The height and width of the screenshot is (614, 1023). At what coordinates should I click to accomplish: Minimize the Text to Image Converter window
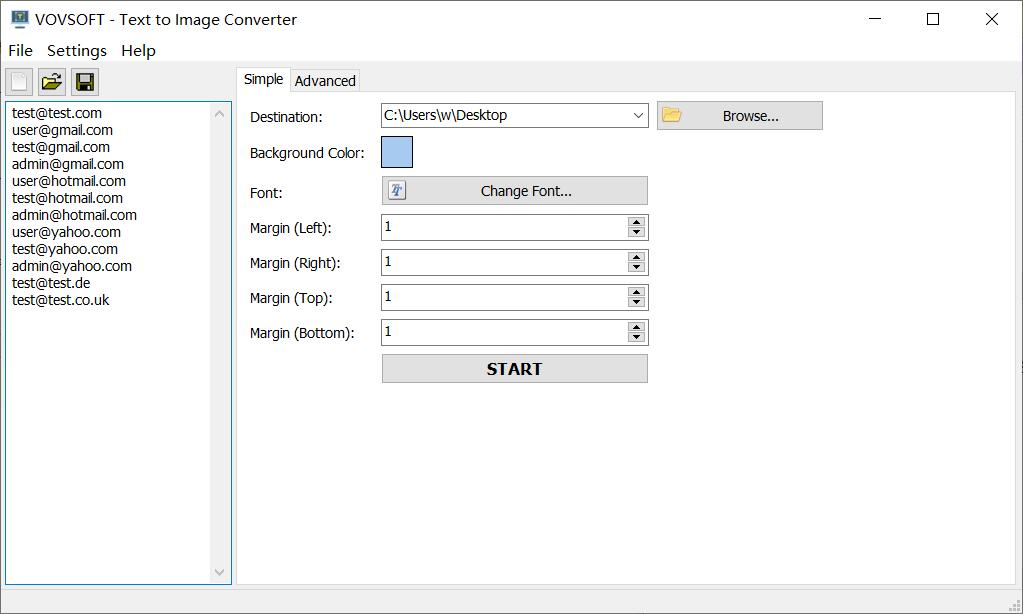pyautogui.click(x=875, y=19)
